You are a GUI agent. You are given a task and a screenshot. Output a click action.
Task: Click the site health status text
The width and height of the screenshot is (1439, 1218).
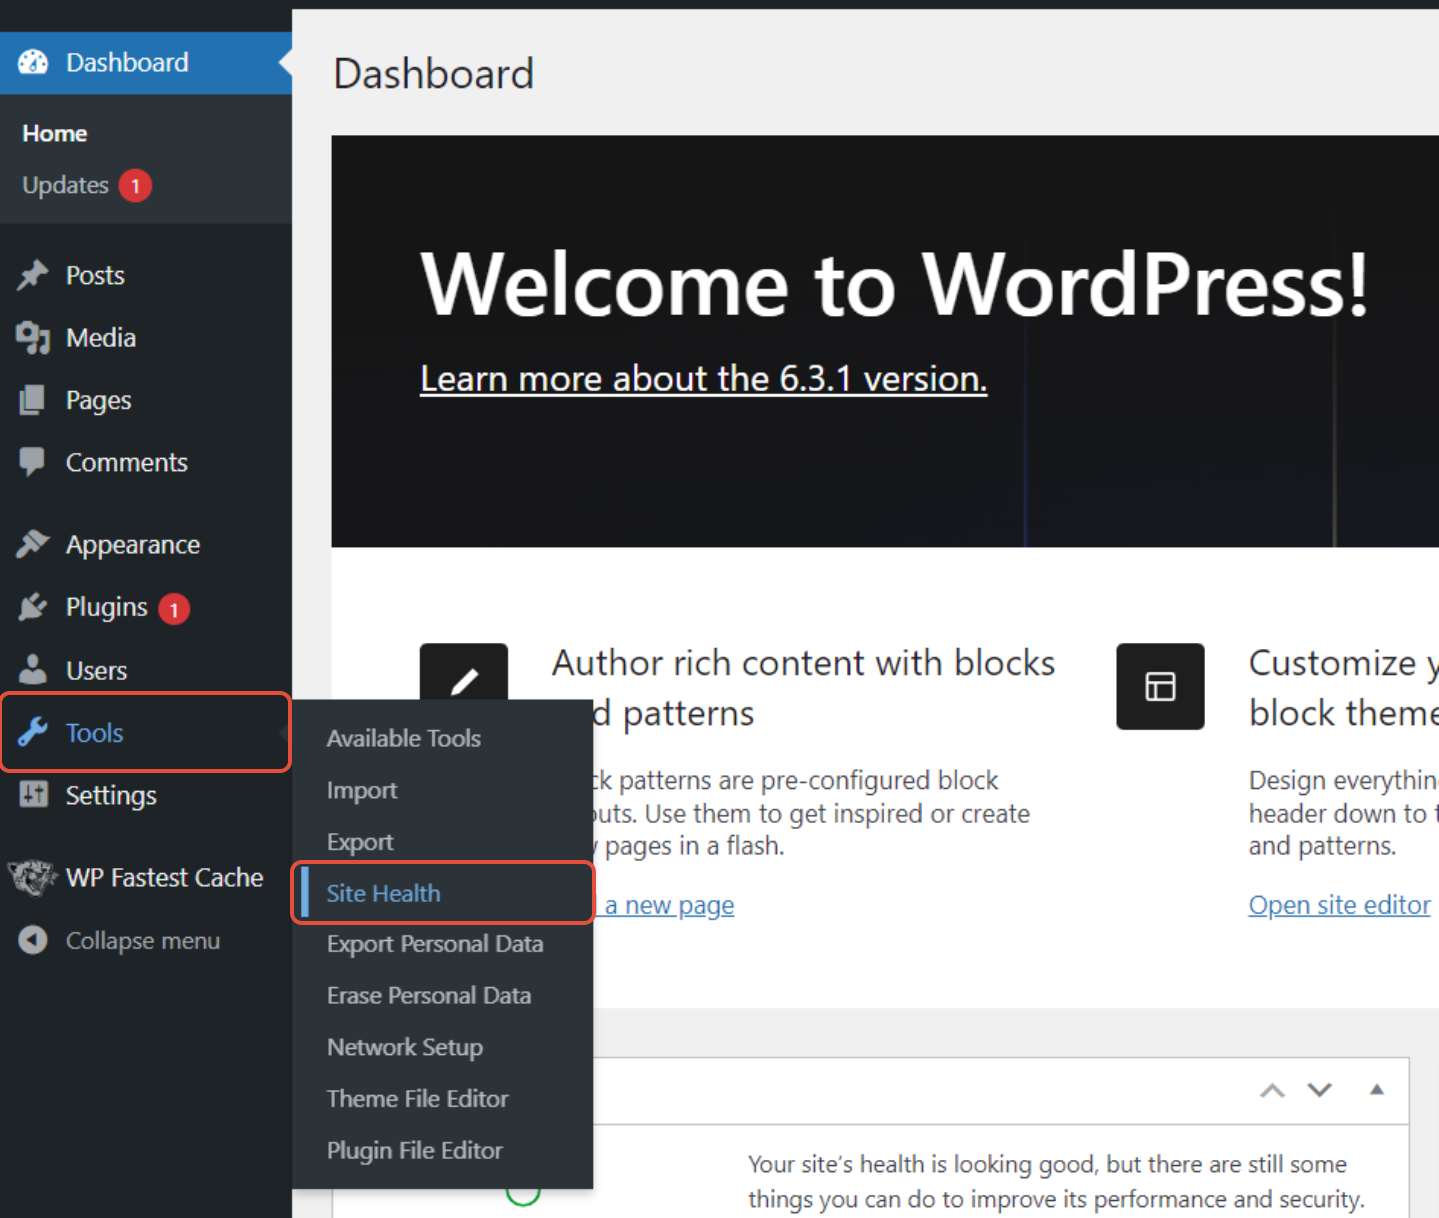[x=1056, y=1181]
